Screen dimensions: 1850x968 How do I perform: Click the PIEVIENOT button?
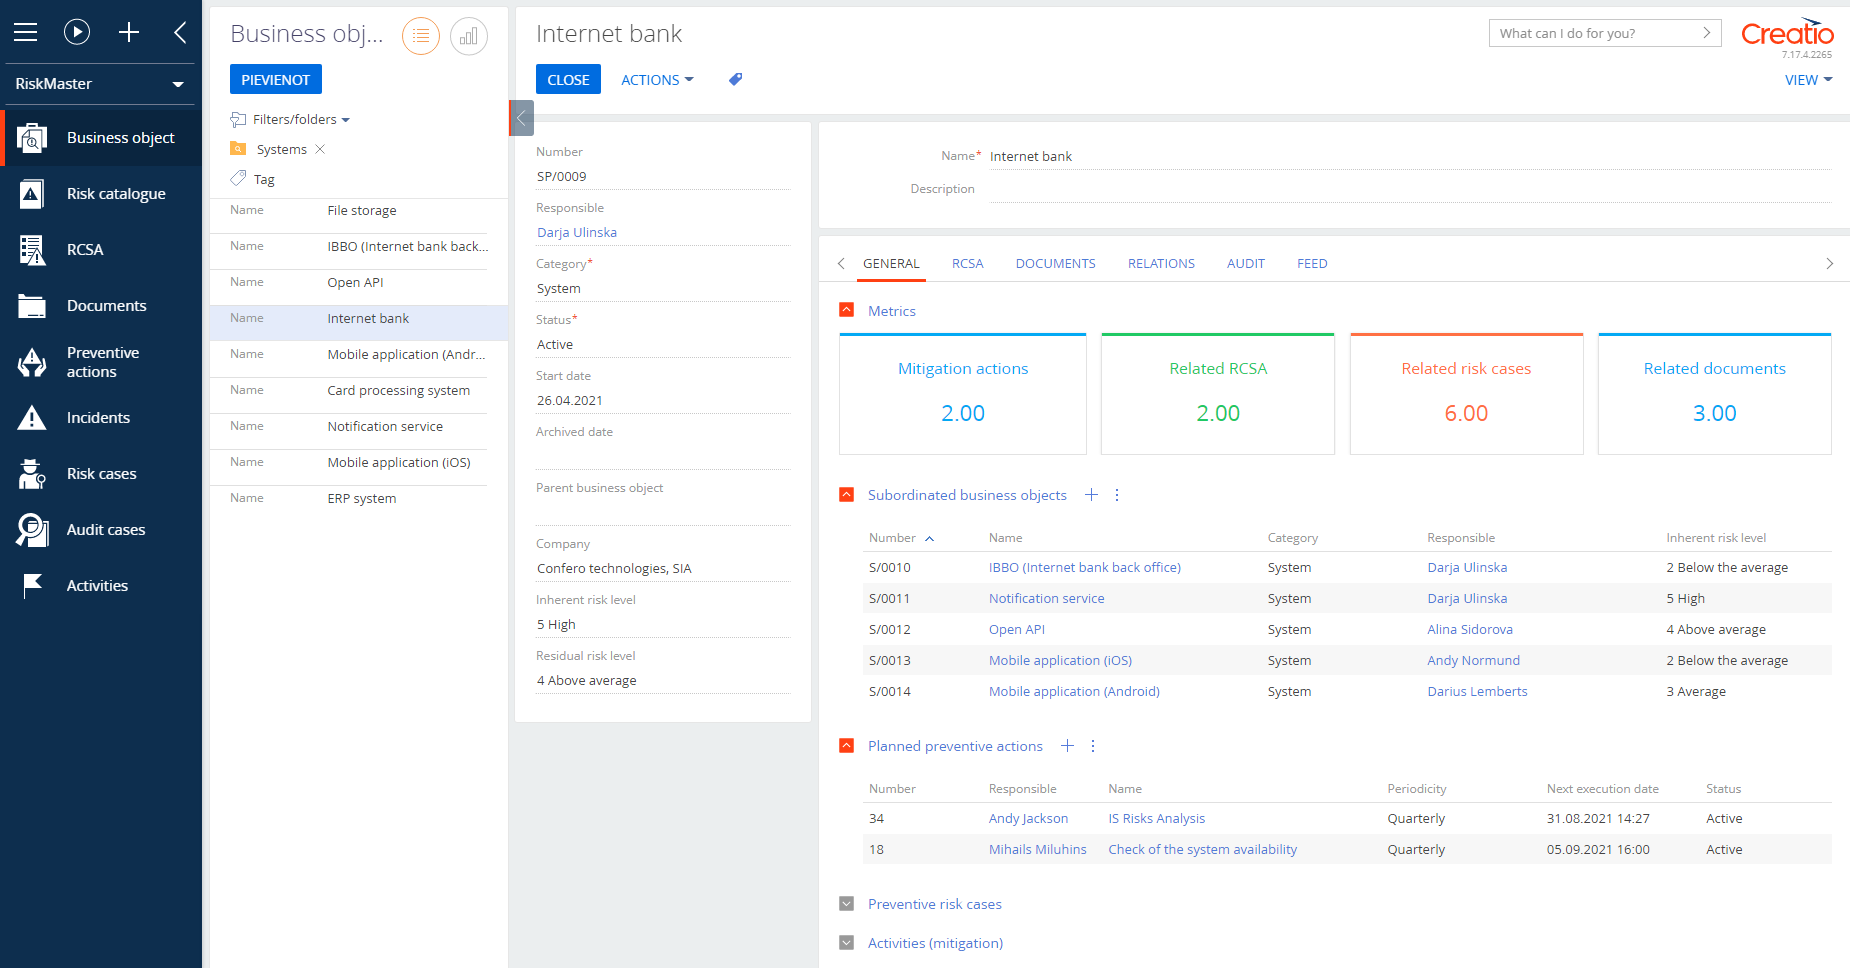click(275, 78)
